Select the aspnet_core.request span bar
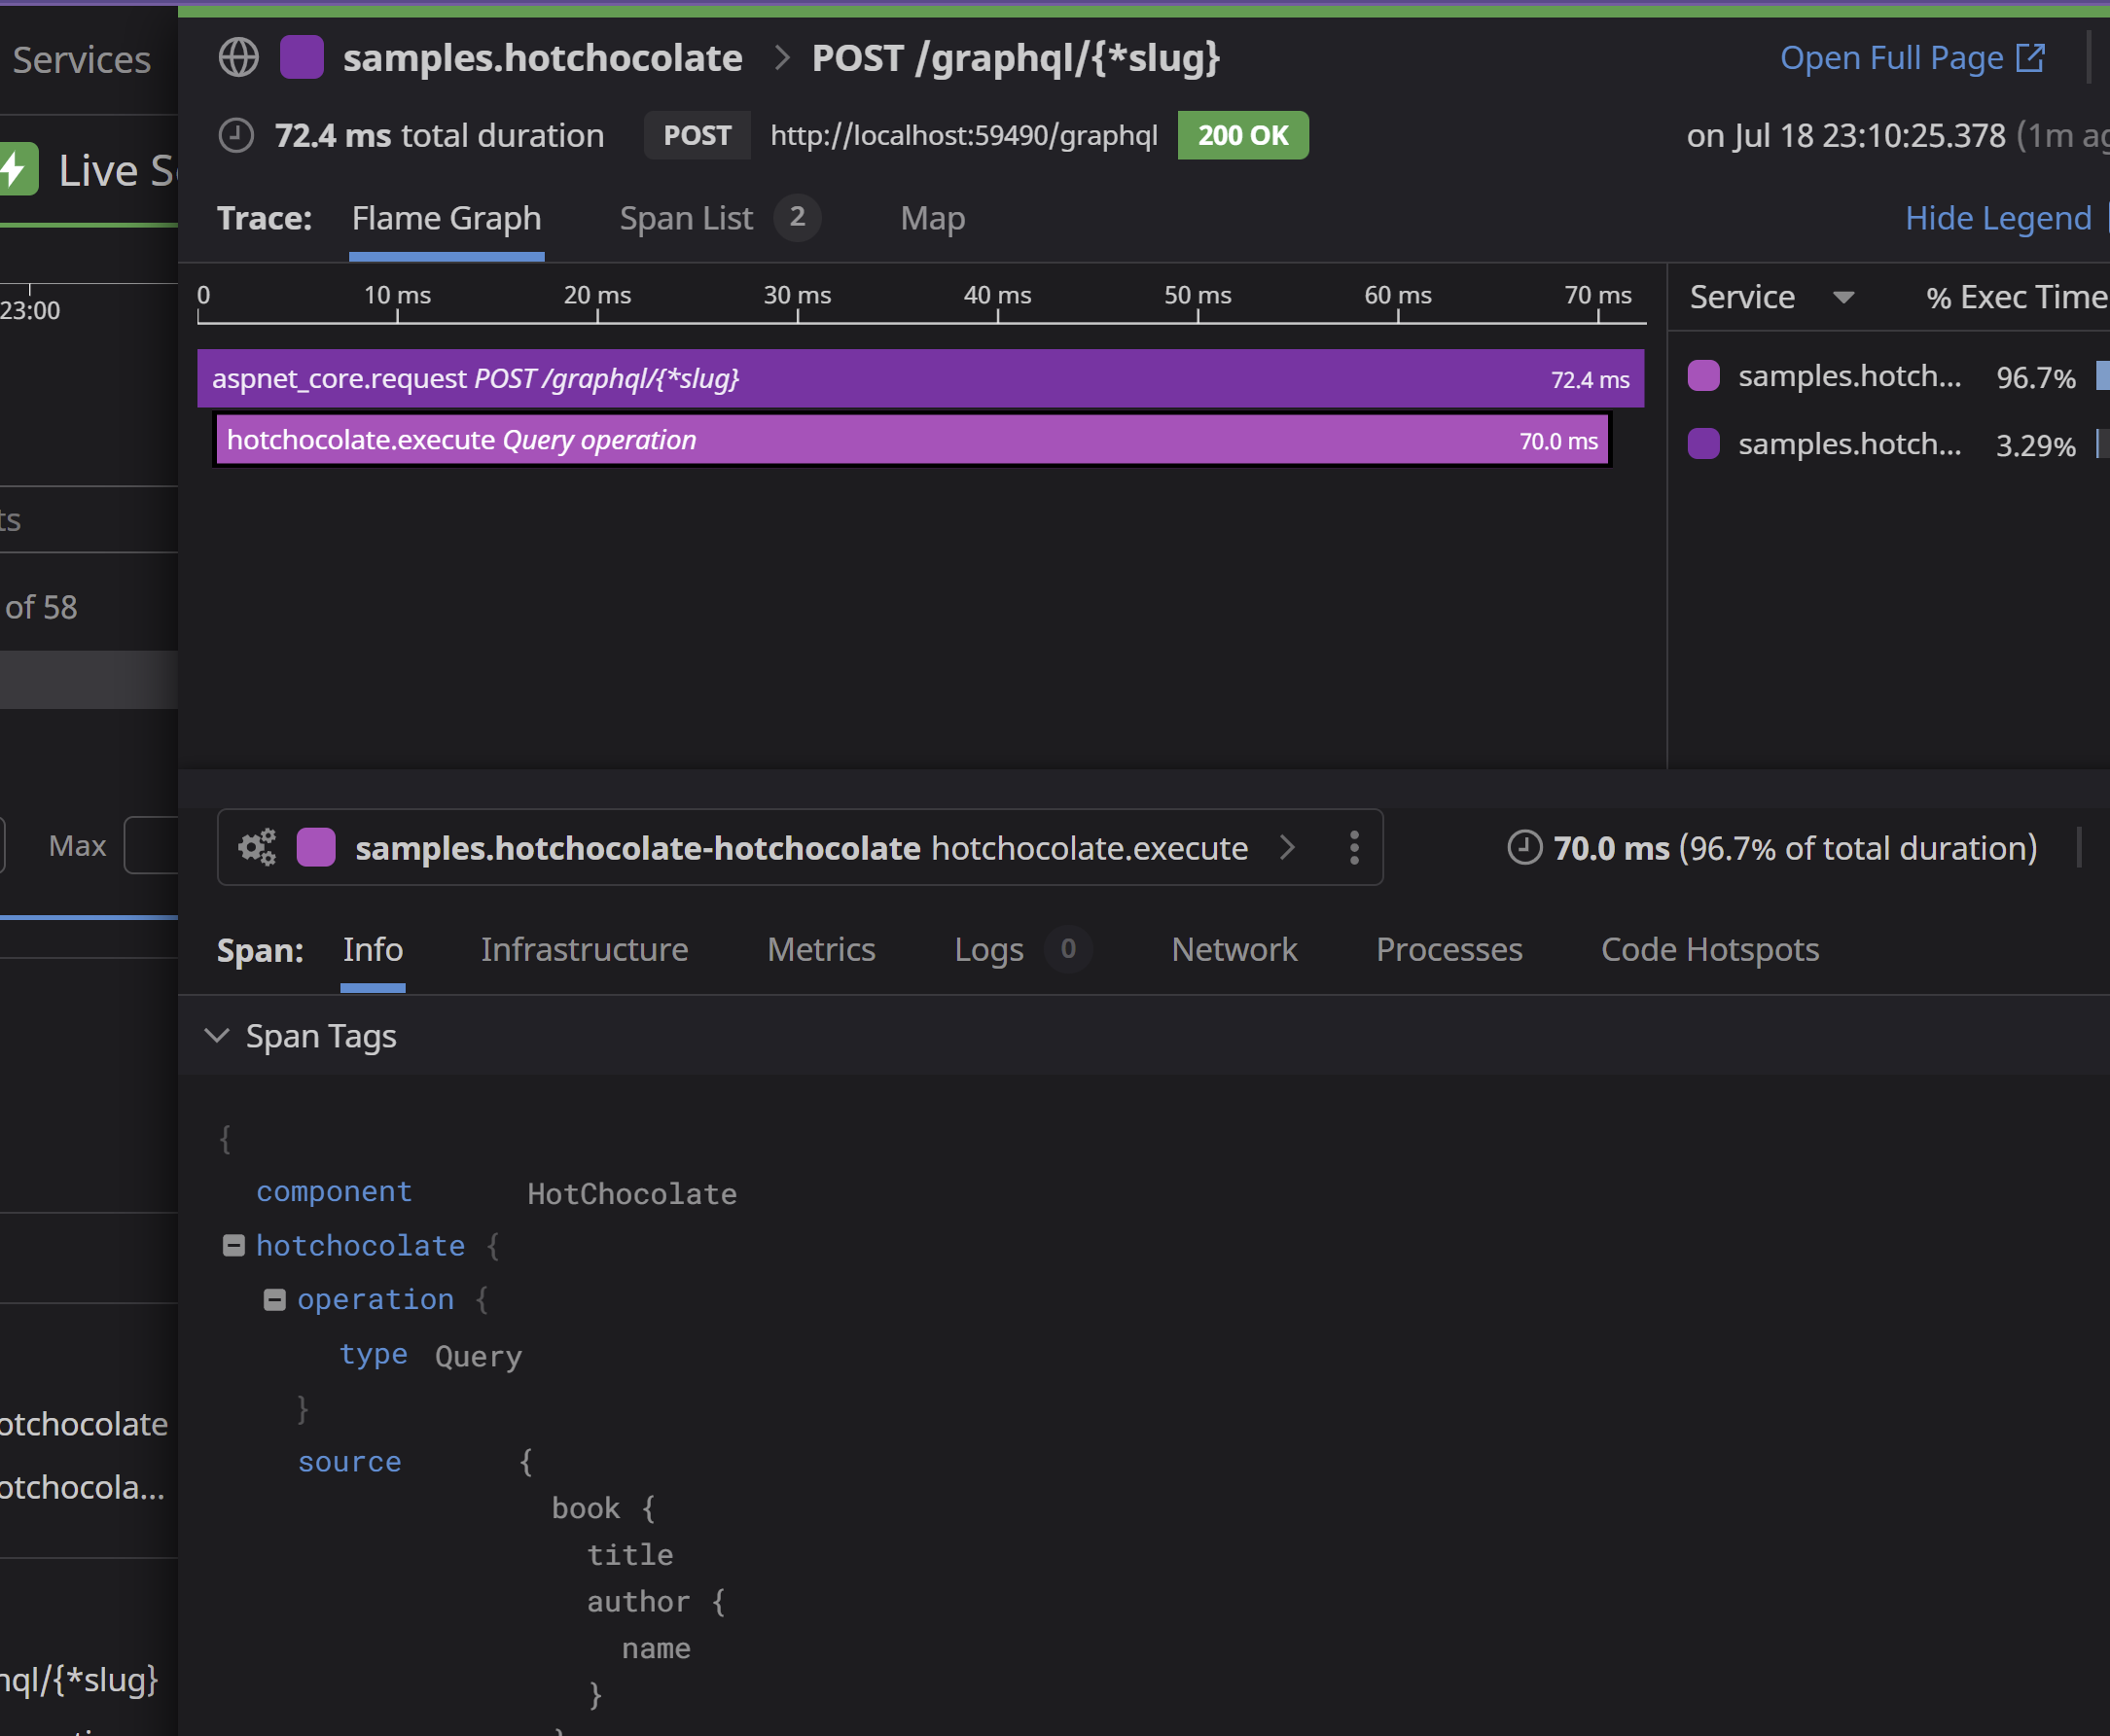Image resolution: width=2110 pixels, height=1736 pixels. click(x=920, y=378)
